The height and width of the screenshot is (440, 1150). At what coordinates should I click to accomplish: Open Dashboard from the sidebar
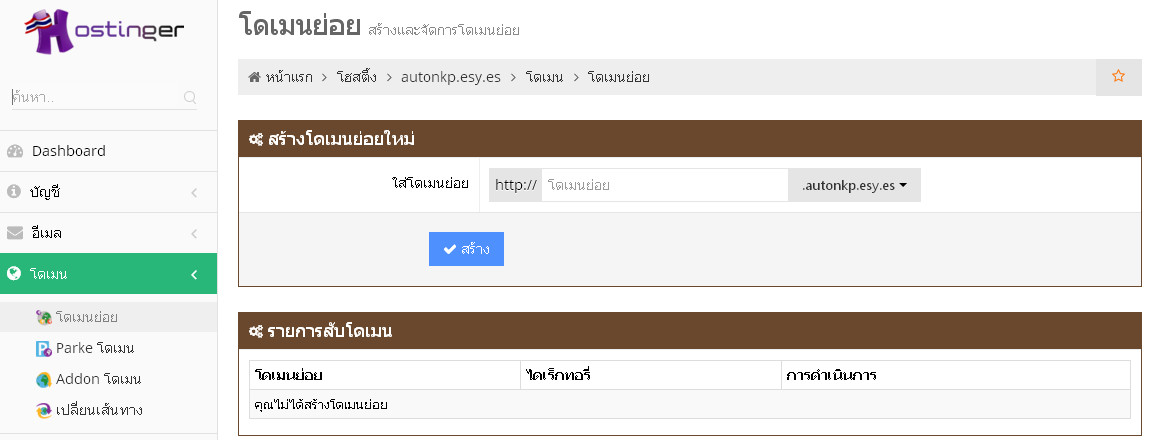(68, 151)
